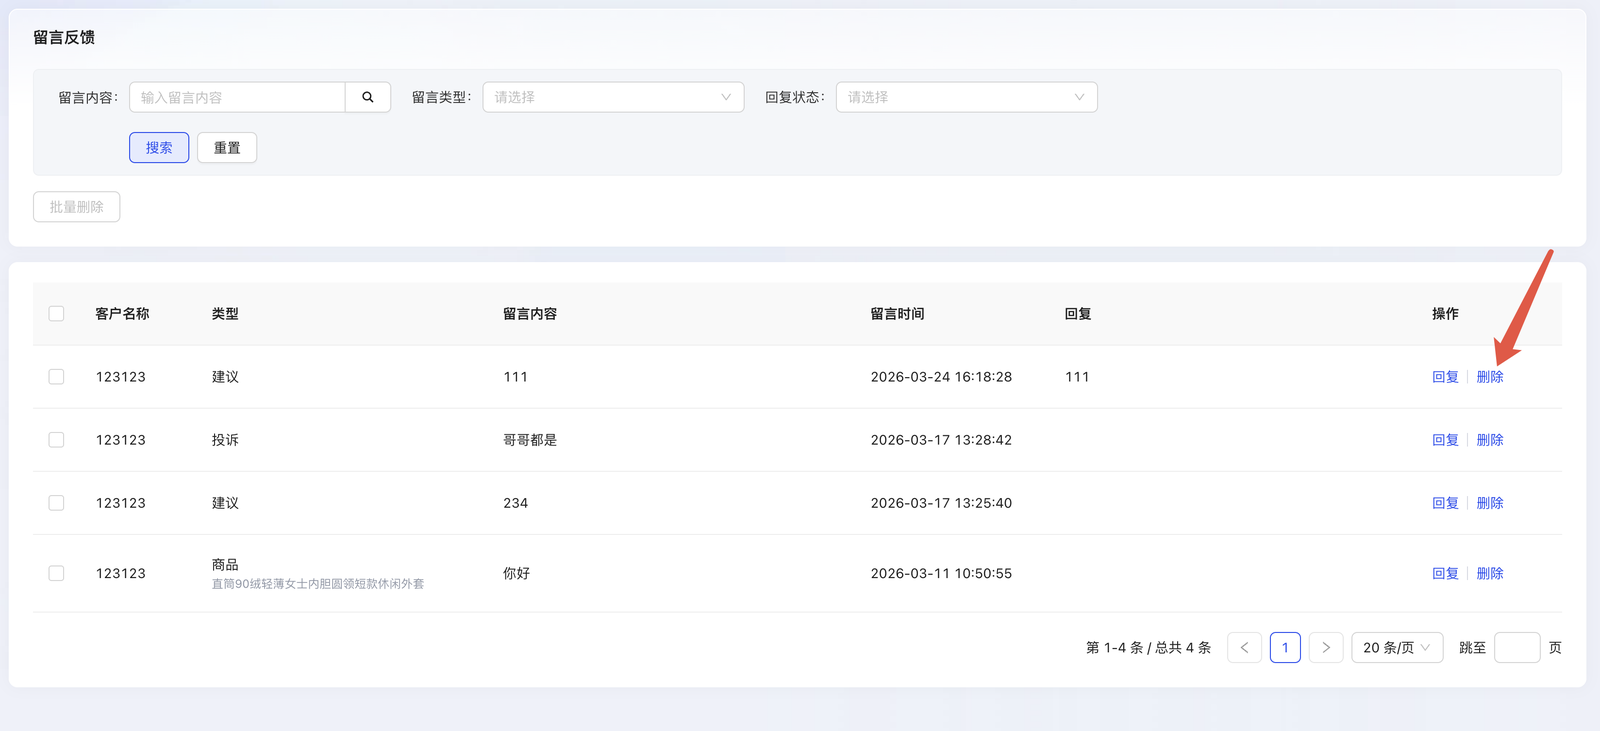Image resolution: width=1600 pixels, height=731 pixels.
Task: Select the 哥哥都是 message row checkbox
Action: click(x=56, y=440)
